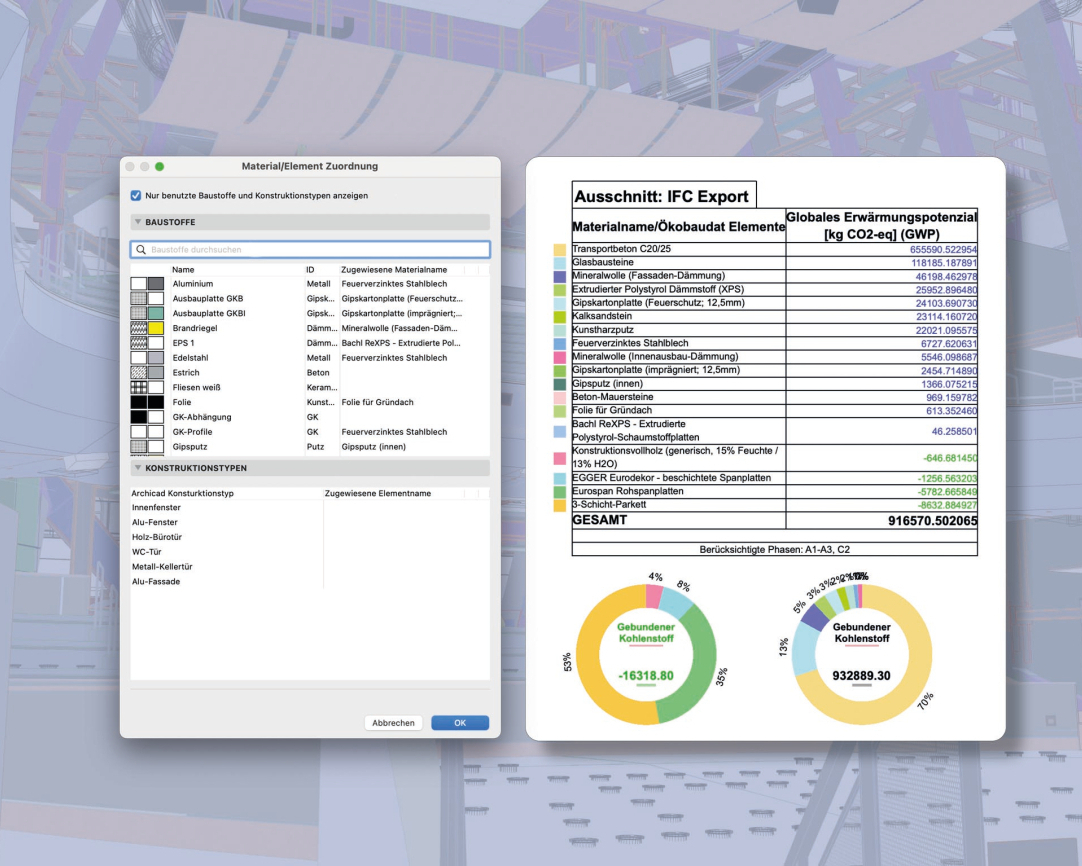Image resolution: width=1082 pixels, height=866 pixels.
Task: Collapse the BAUSTOFFE section
Action: [x=137, y=222]
